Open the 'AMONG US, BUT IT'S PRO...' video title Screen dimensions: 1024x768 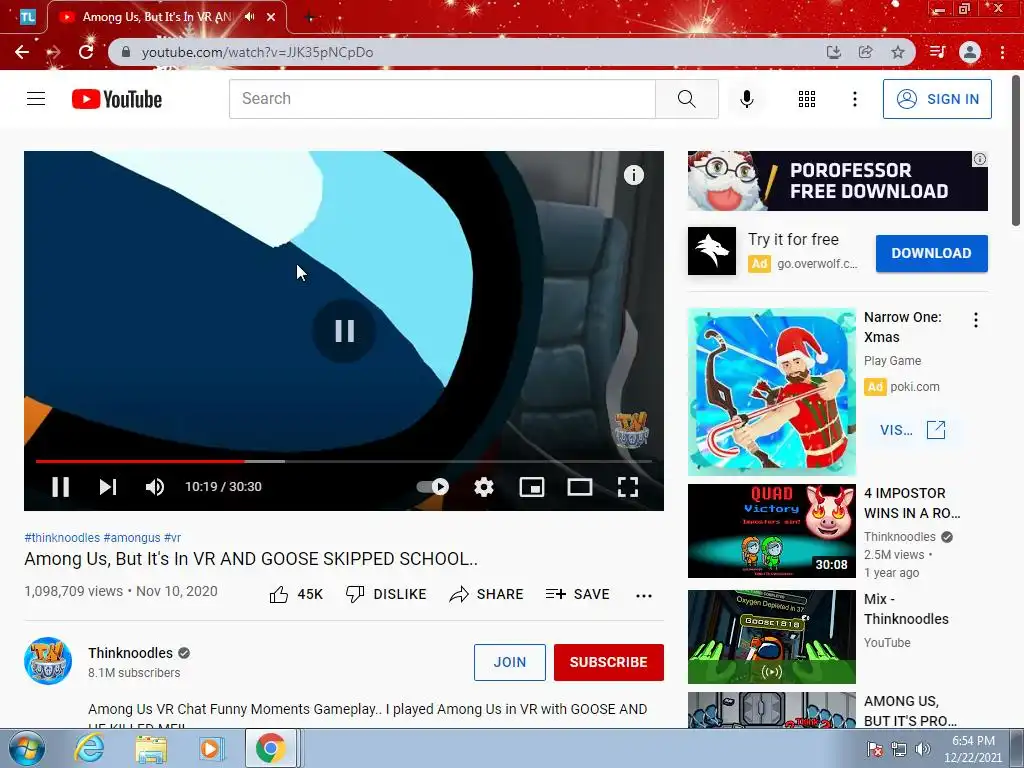(x=910, y=711)
